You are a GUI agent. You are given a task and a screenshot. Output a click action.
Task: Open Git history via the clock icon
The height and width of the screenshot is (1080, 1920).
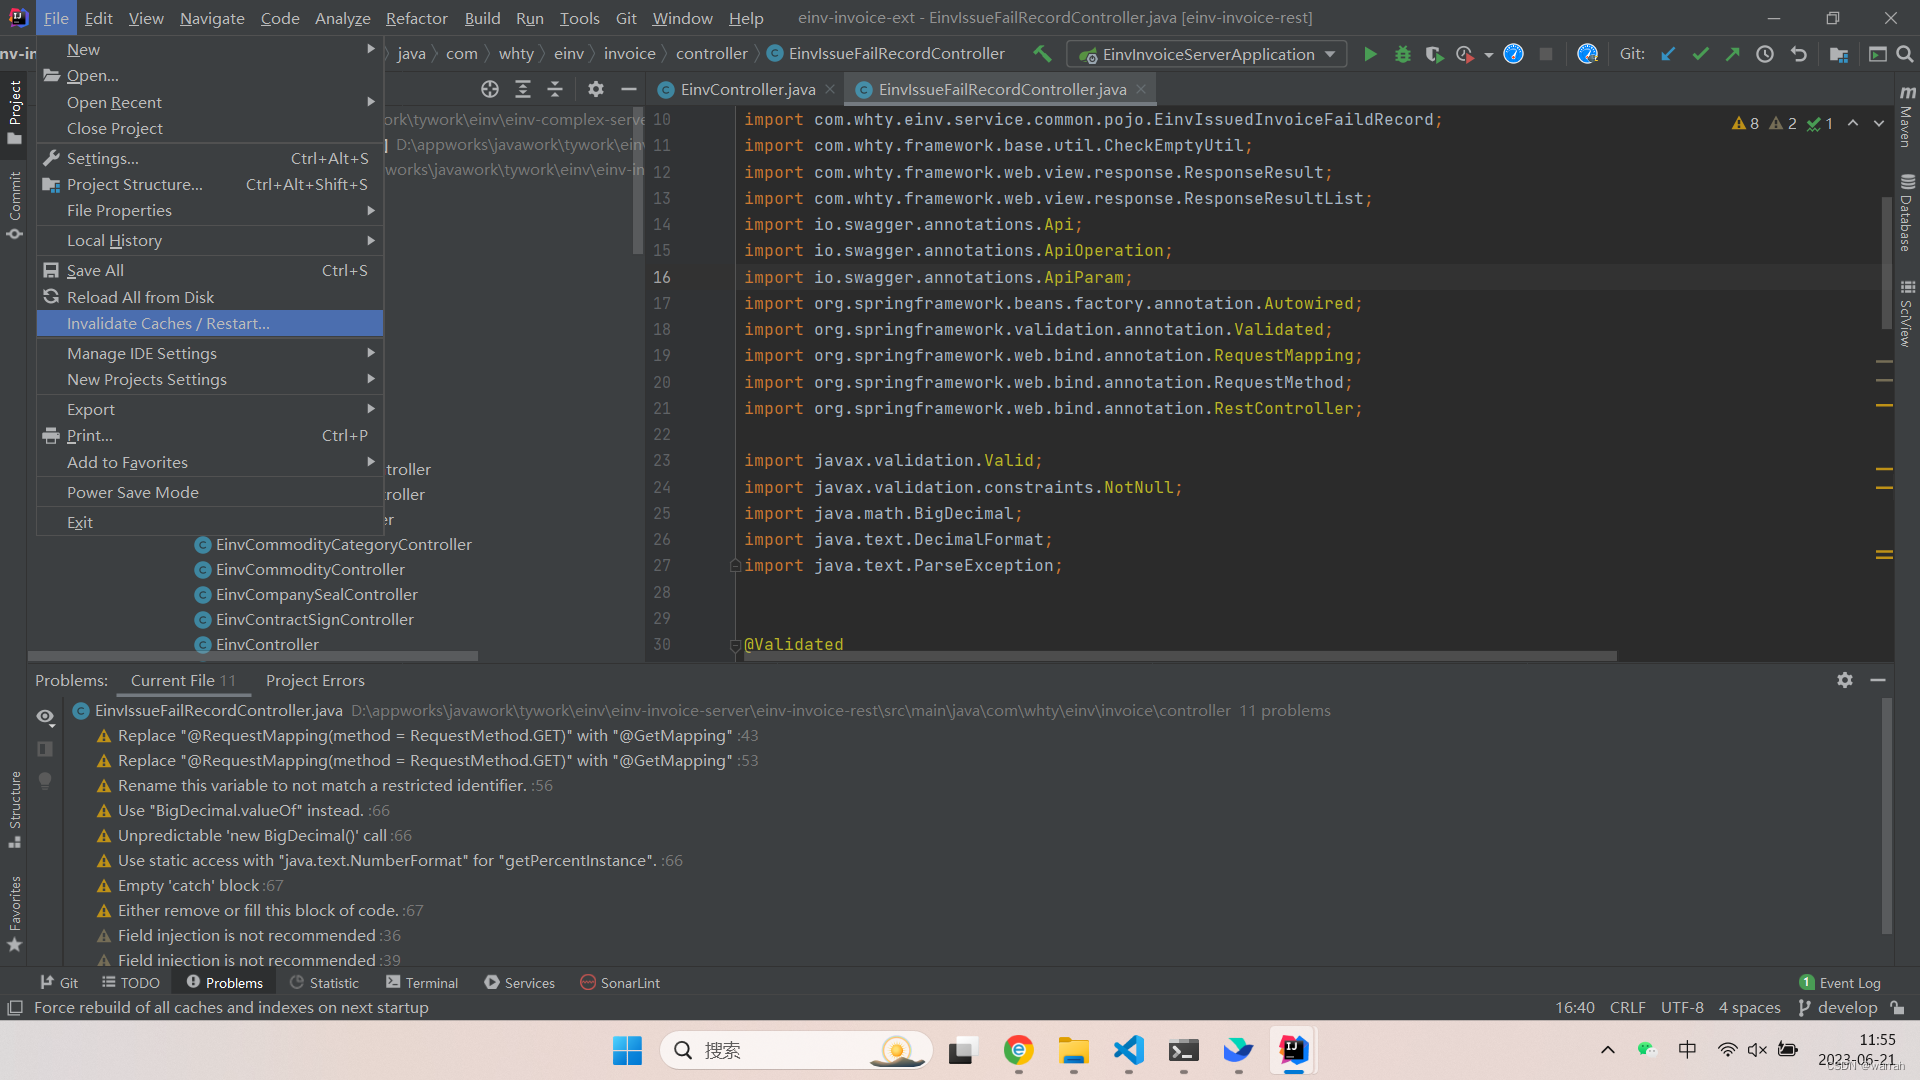[x=1765, y=54]
